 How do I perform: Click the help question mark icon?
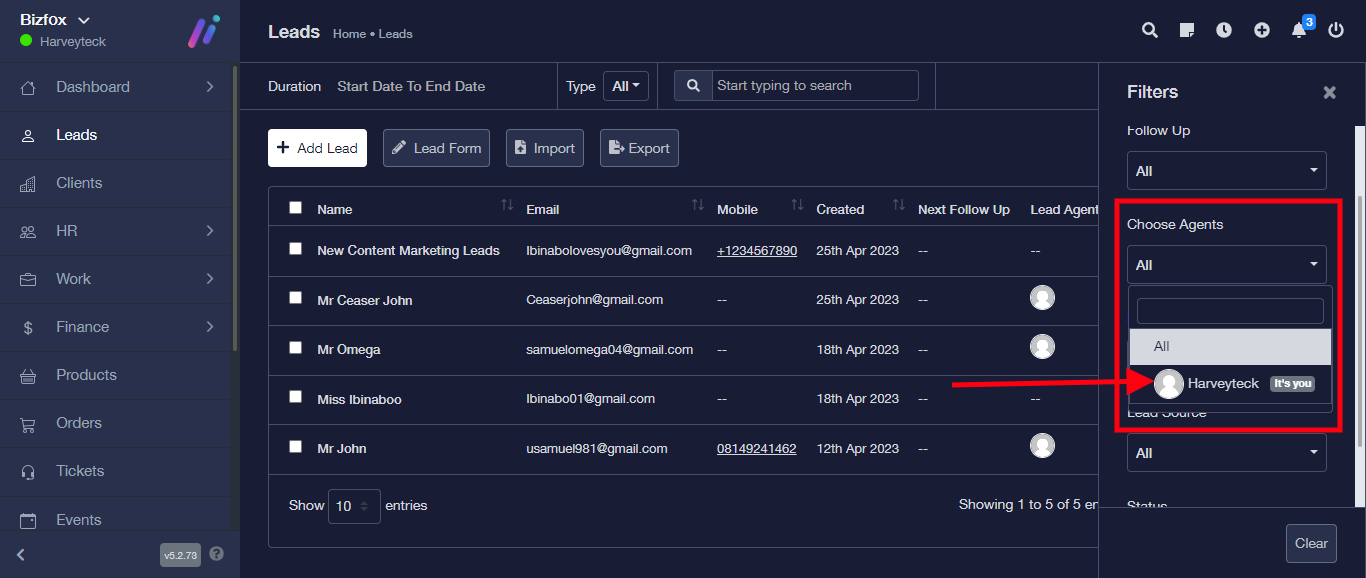tap(217, 554)
